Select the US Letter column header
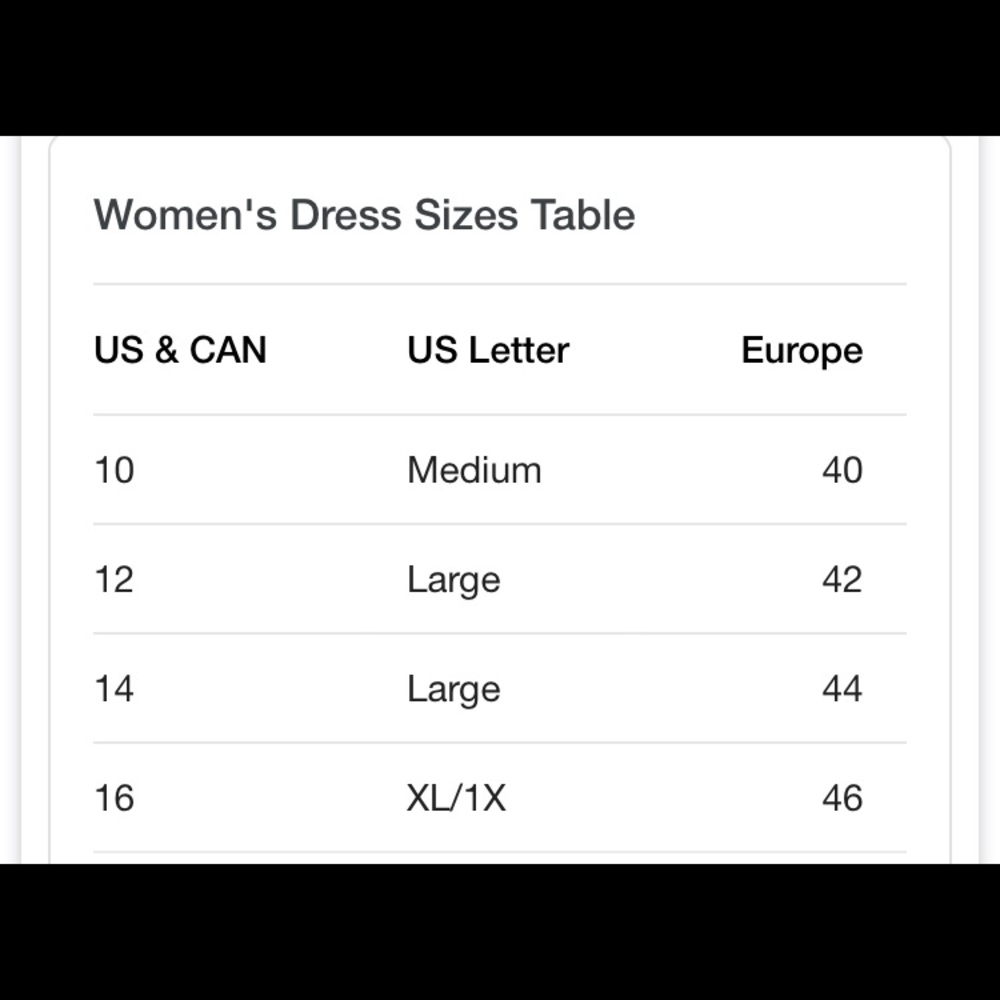The height and width of the screenshot is (1000, 1000). point(487,350)
